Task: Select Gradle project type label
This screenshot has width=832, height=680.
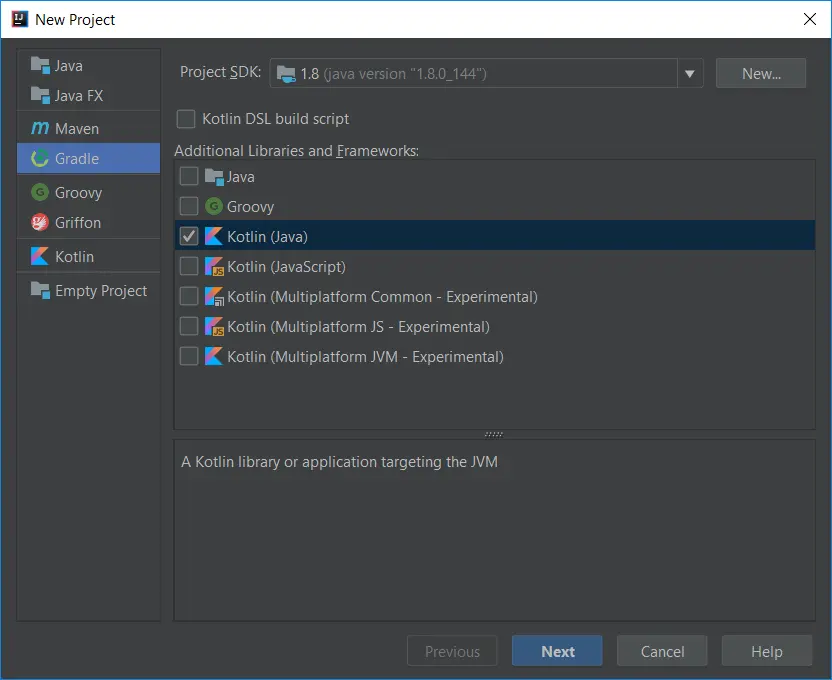Action: [77, 159]
